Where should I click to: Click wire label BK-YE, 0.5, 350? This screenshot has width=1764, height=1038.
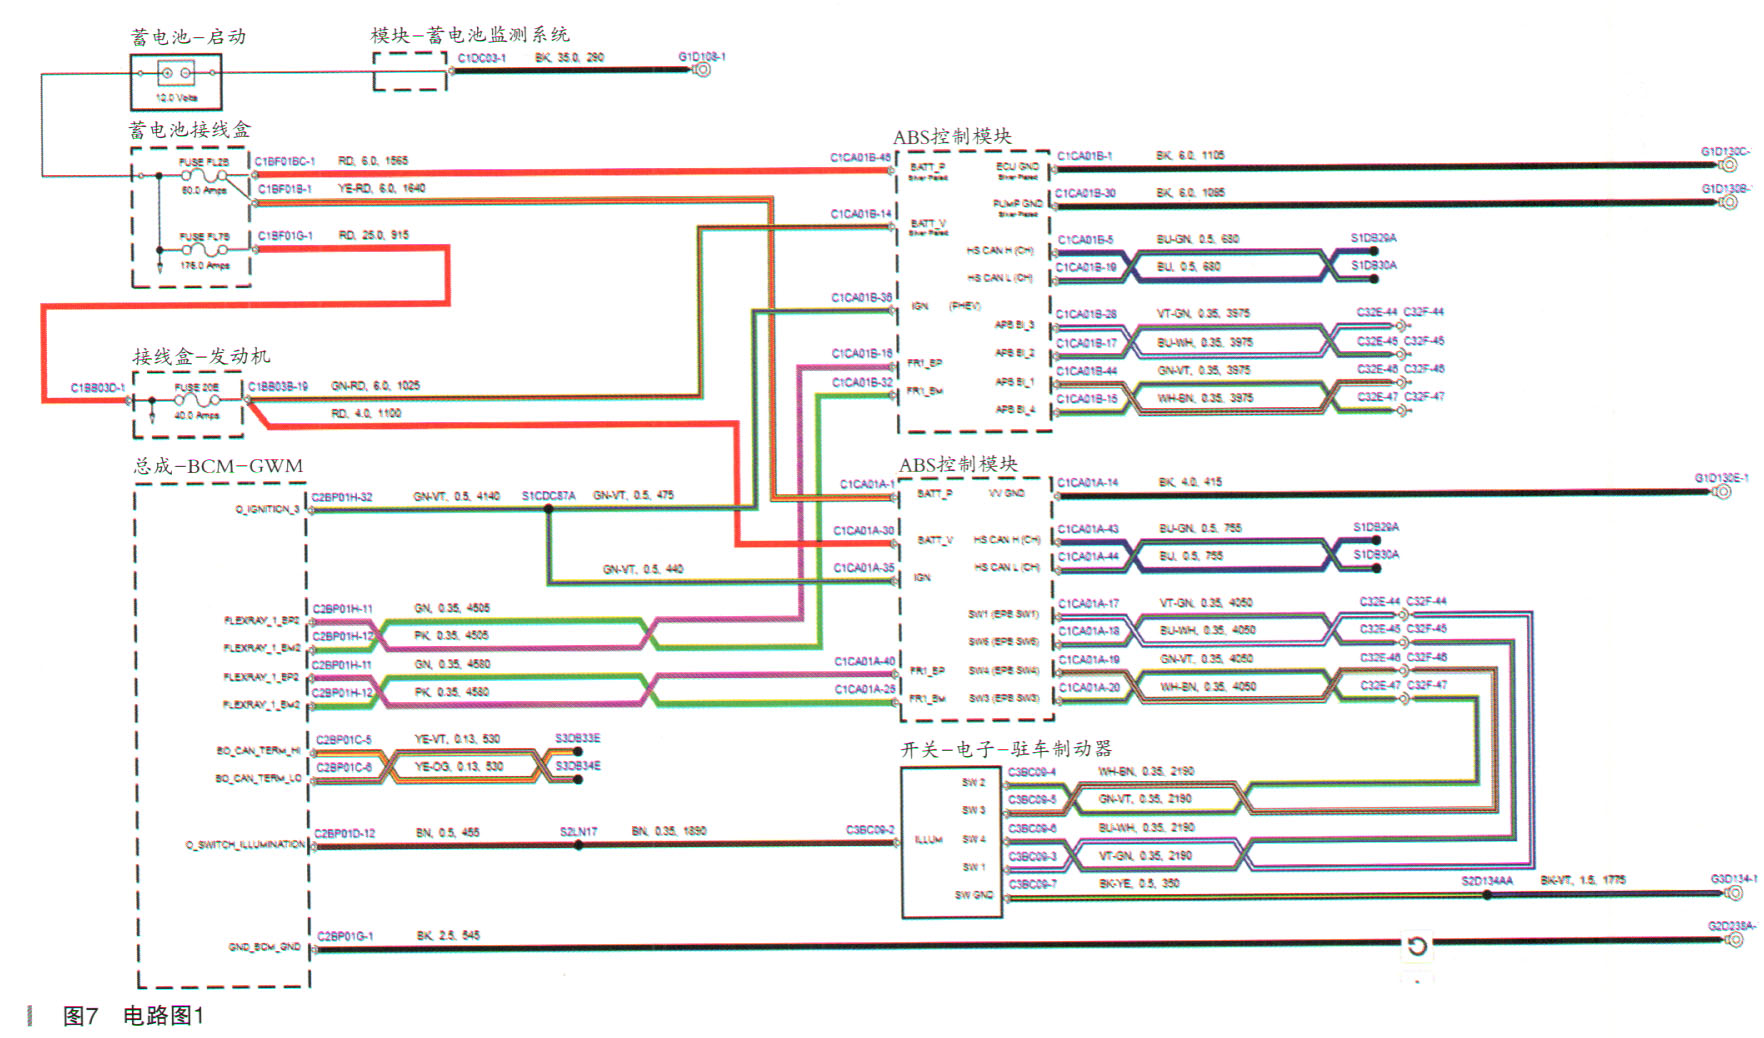[1139, 884]
